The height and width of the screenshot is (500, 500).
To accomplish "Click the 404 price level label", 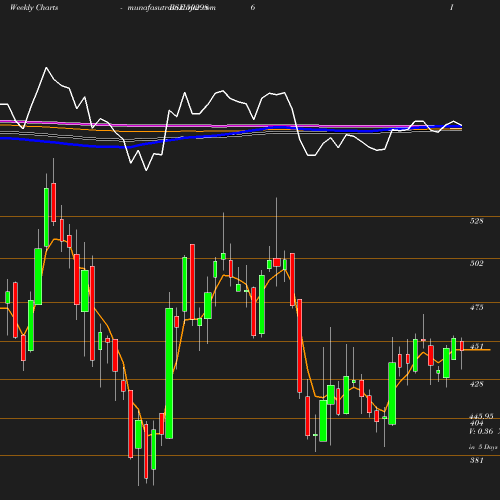I will pos(476,423).
